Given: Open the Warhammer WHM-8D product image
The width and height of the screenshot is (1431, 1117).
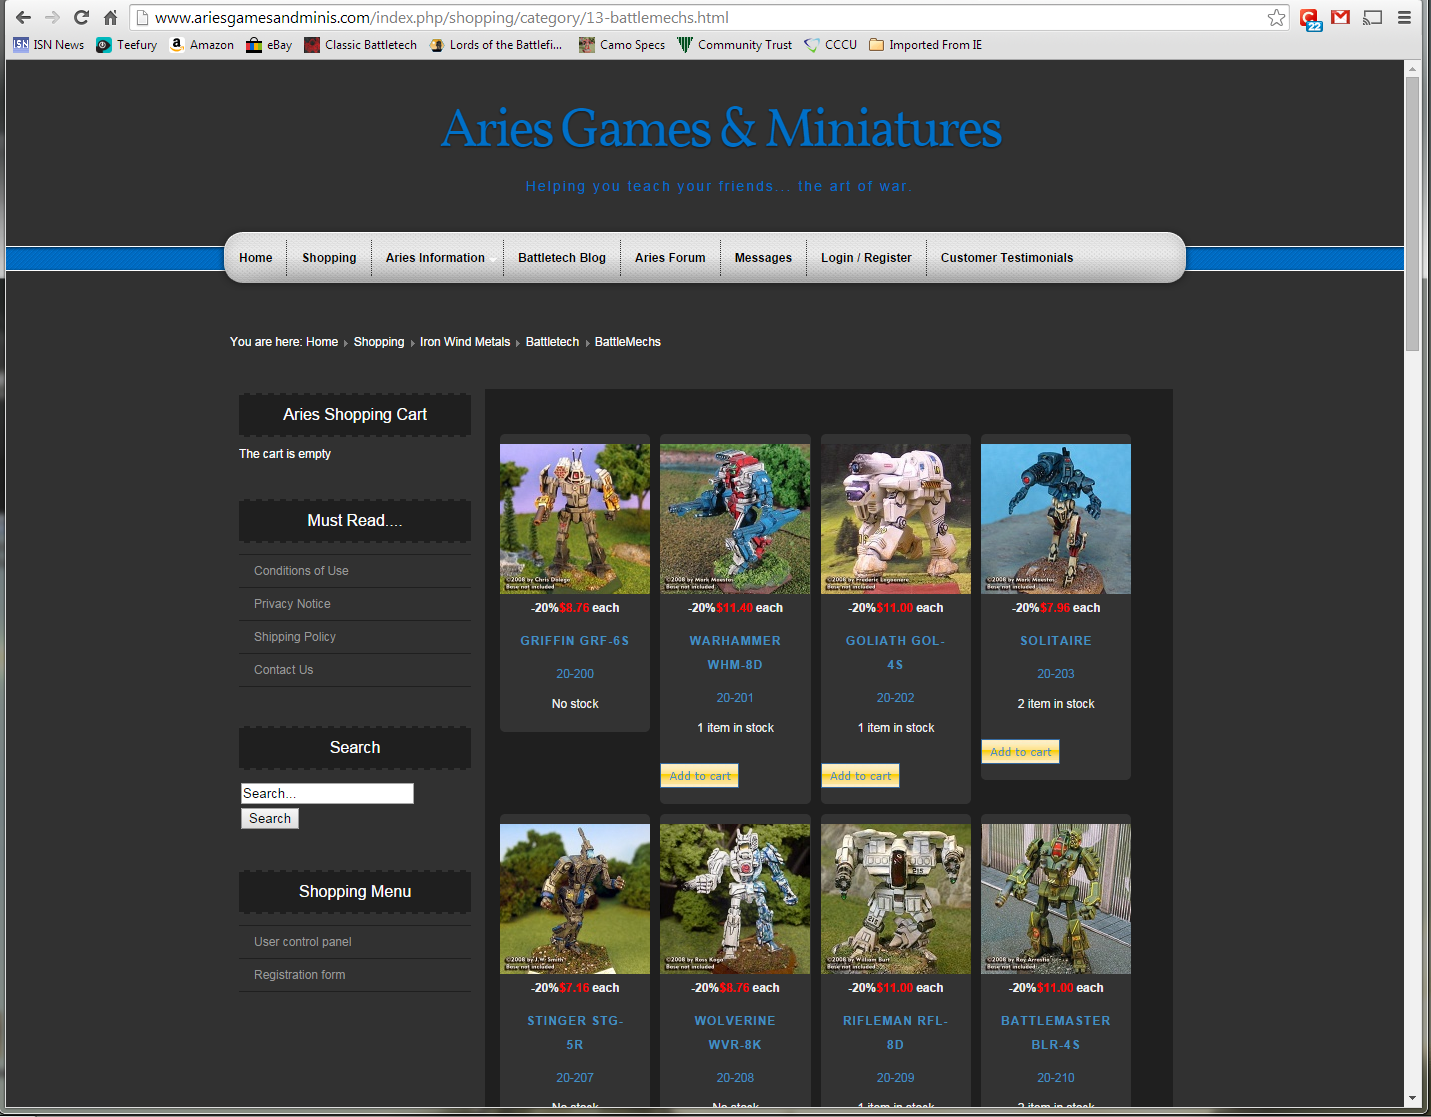Looking at the screenshot, I should (735, 519).
